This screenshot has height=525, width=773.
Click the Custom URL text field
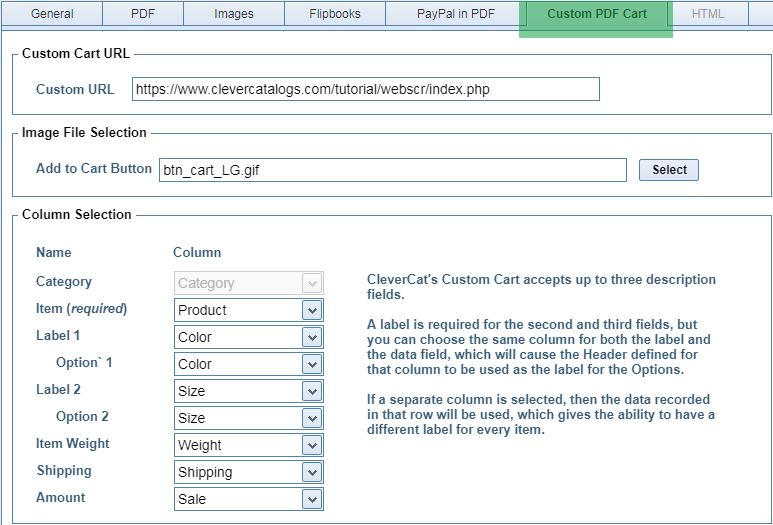coord(365,89)
